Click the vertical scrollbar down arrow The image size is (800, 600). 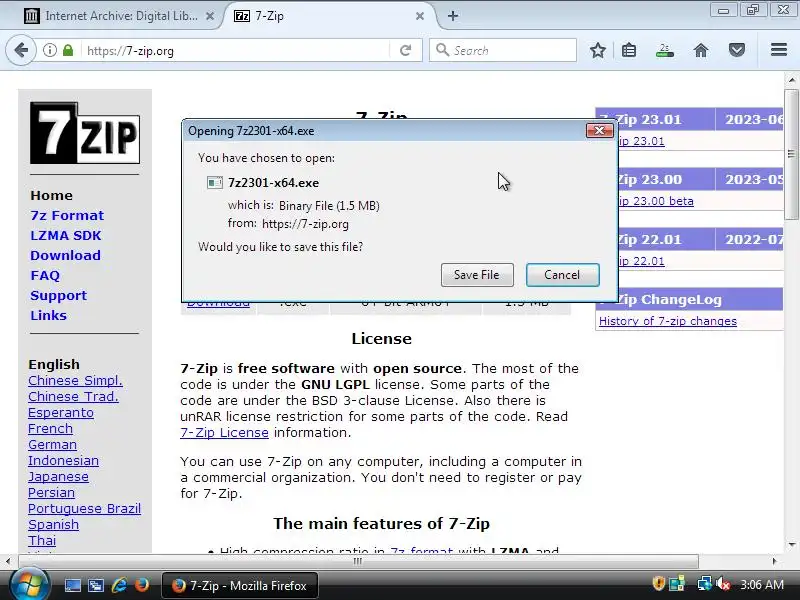click(x=792, y=544)
